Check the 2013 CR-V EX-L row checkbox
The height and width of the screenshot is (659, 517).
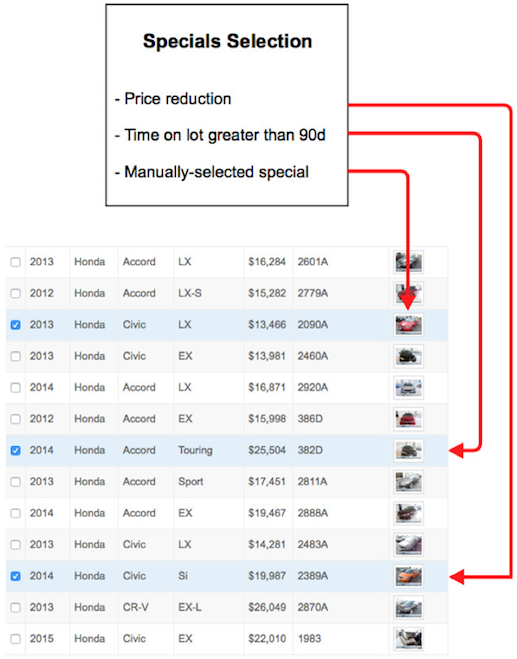click(x=16, y=608)
